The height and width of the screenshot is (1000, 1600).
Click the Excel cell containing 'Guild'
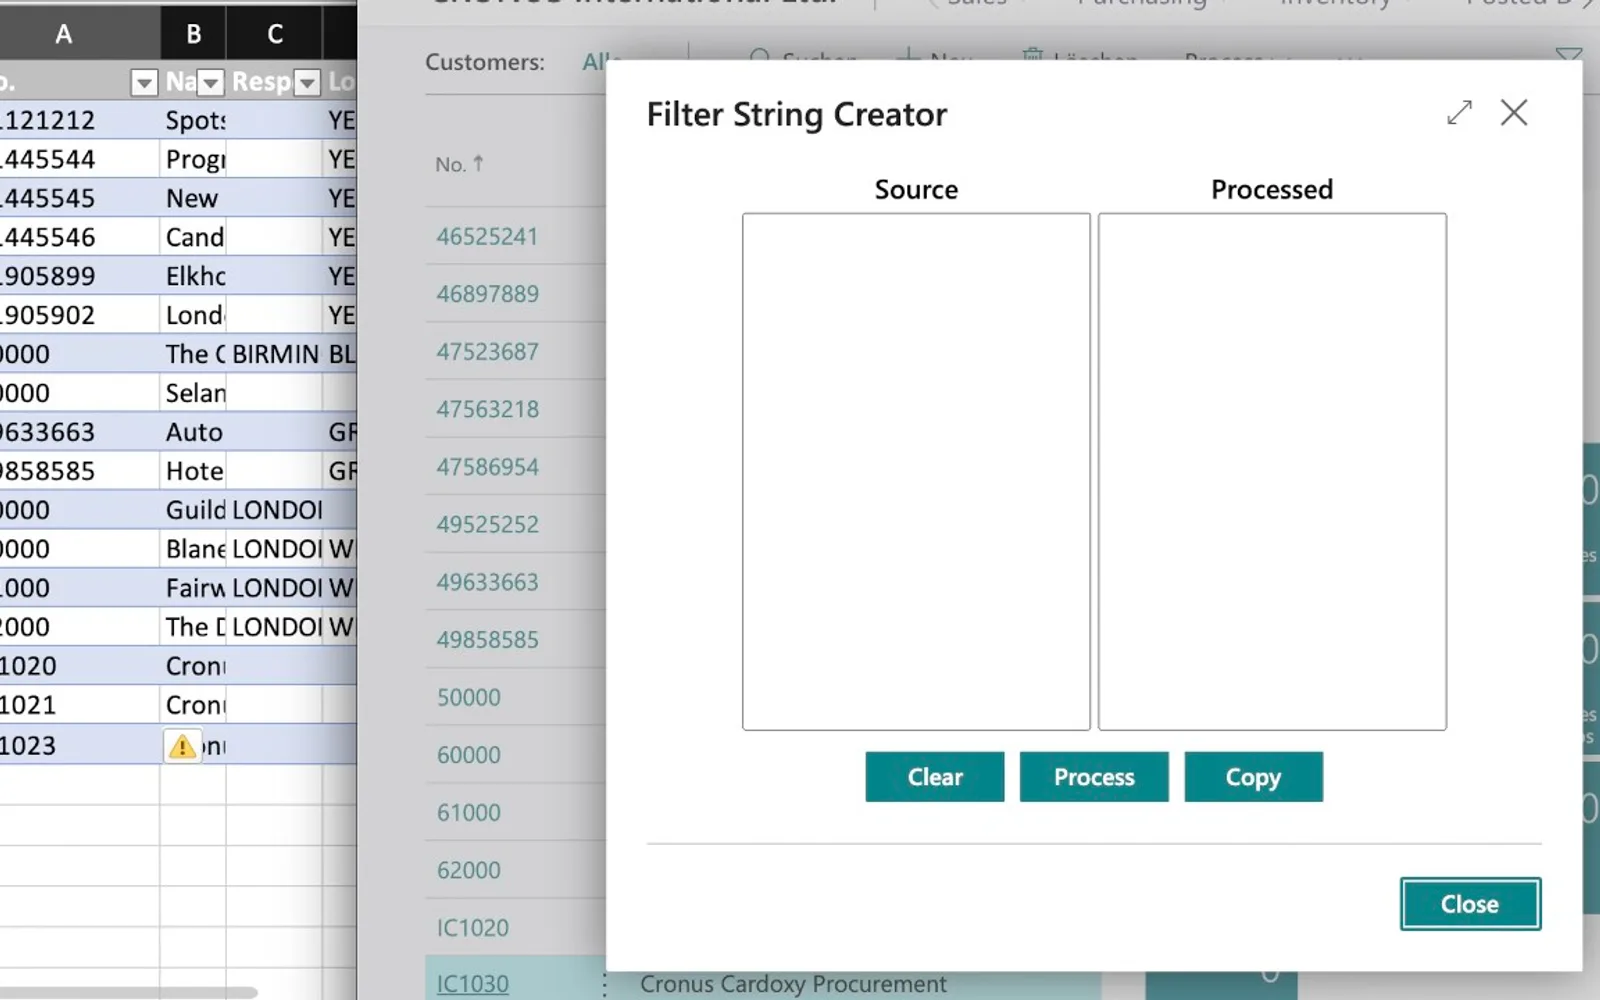point(193,510)
